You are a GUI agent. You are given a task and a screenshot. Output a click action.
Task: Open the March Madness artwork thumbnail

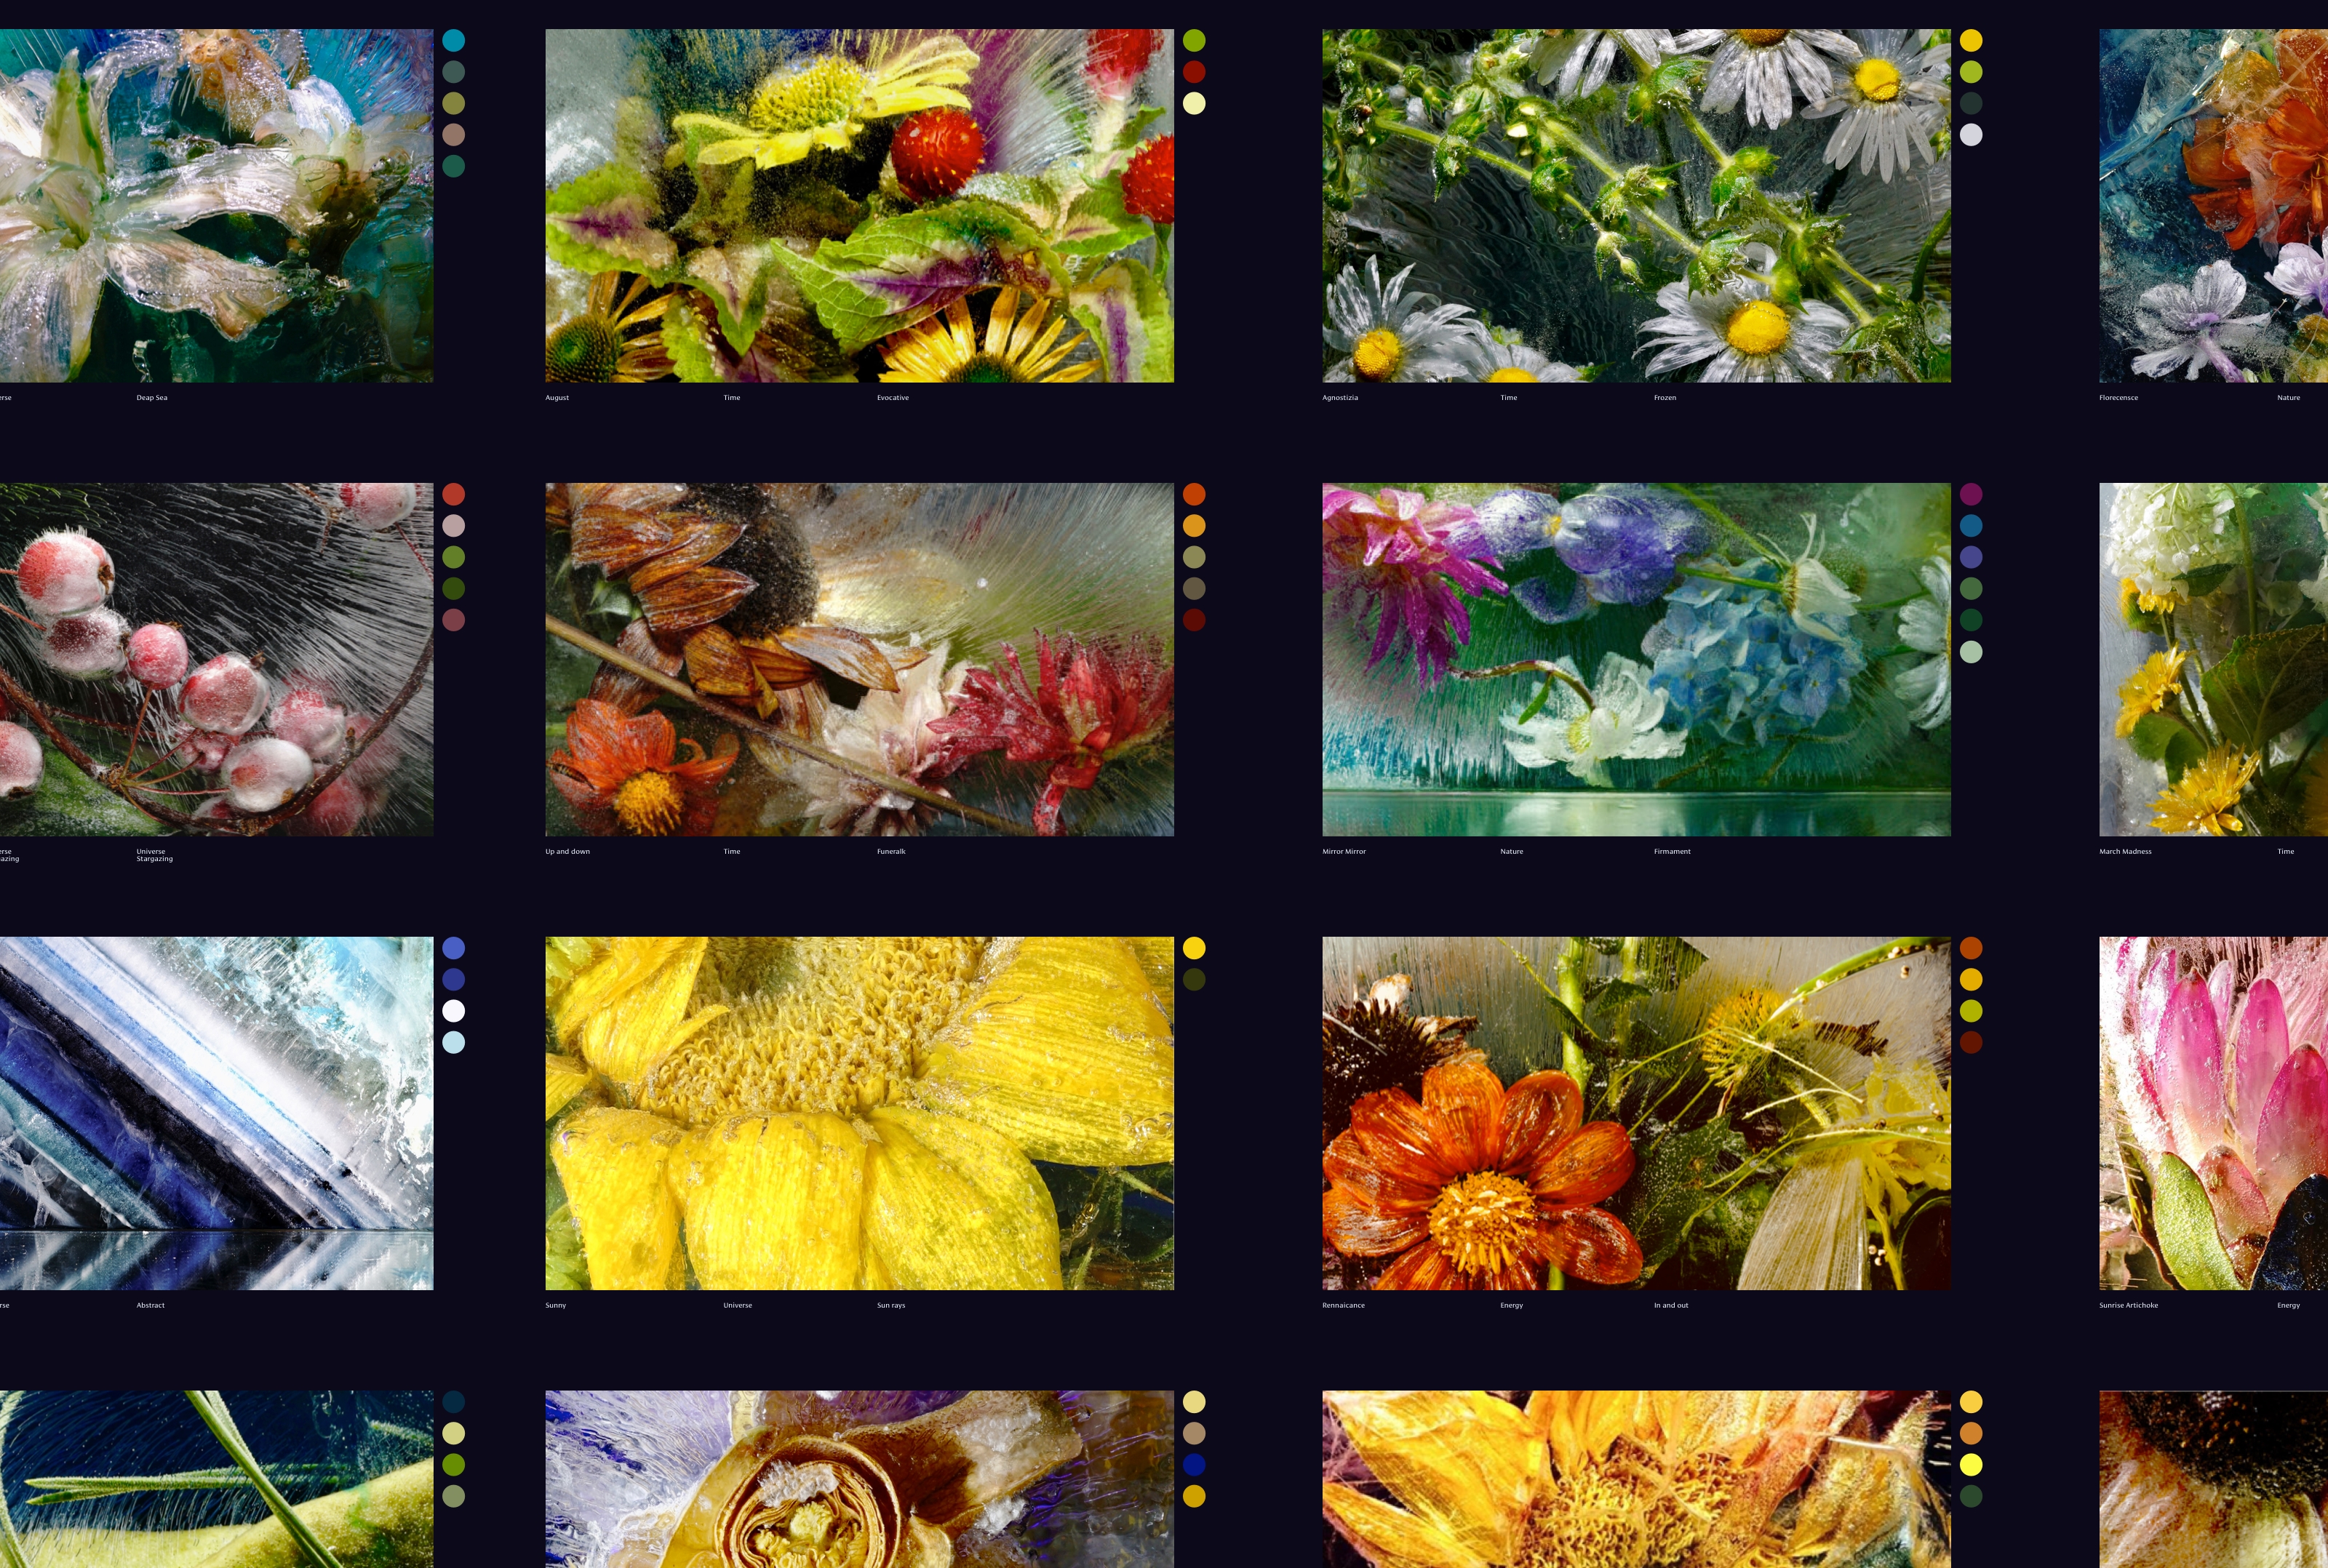coord(2213,659)
